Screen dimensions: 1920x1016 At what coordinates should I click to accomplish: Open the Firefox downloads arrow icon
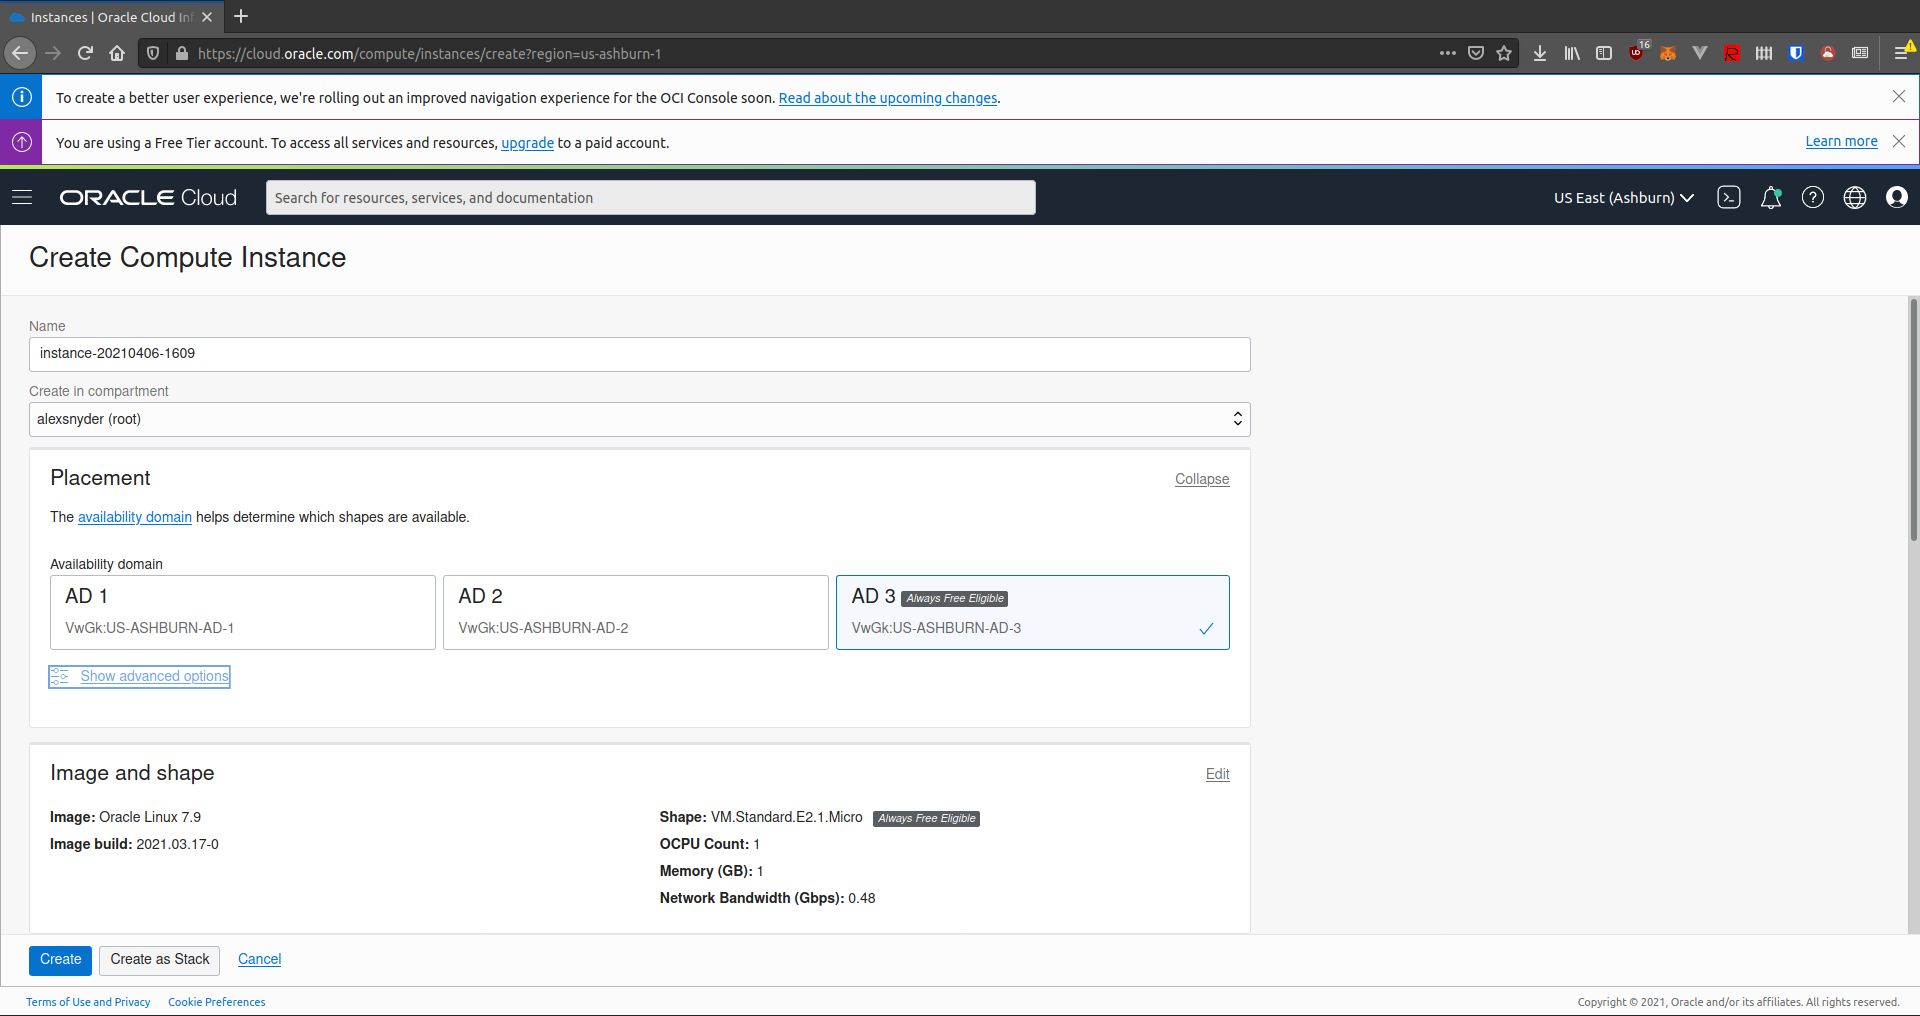coord(1540,53)
